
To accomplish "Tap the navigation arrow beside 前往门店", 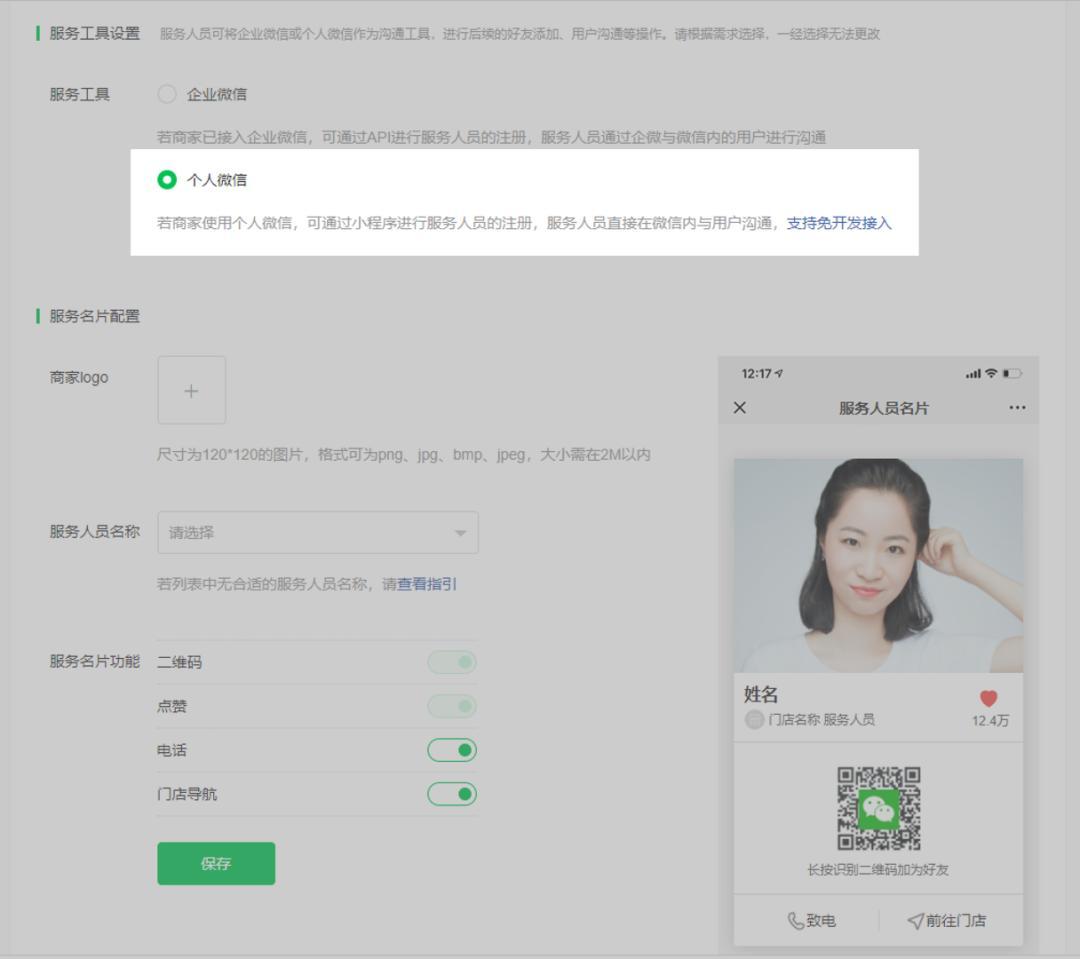I will coord(915,921).
